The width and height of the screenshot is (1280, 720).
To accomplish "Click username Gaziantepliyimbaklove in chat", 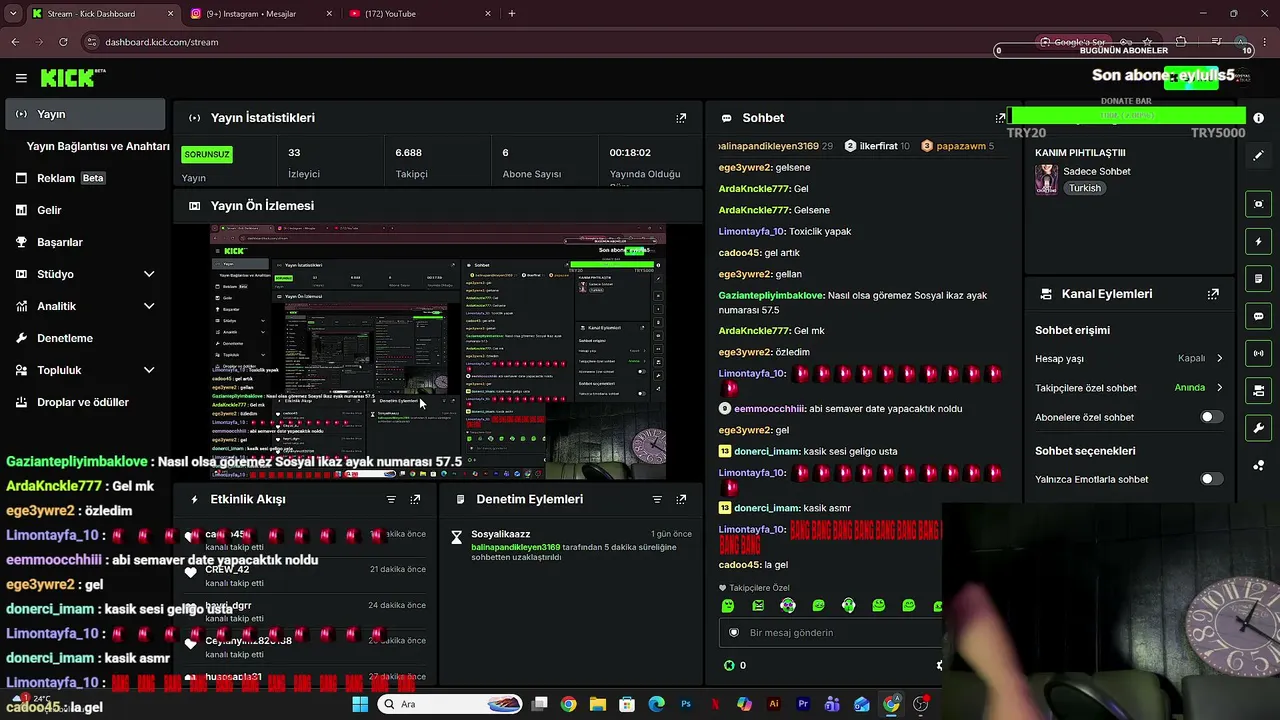I will tap(771, 296).
